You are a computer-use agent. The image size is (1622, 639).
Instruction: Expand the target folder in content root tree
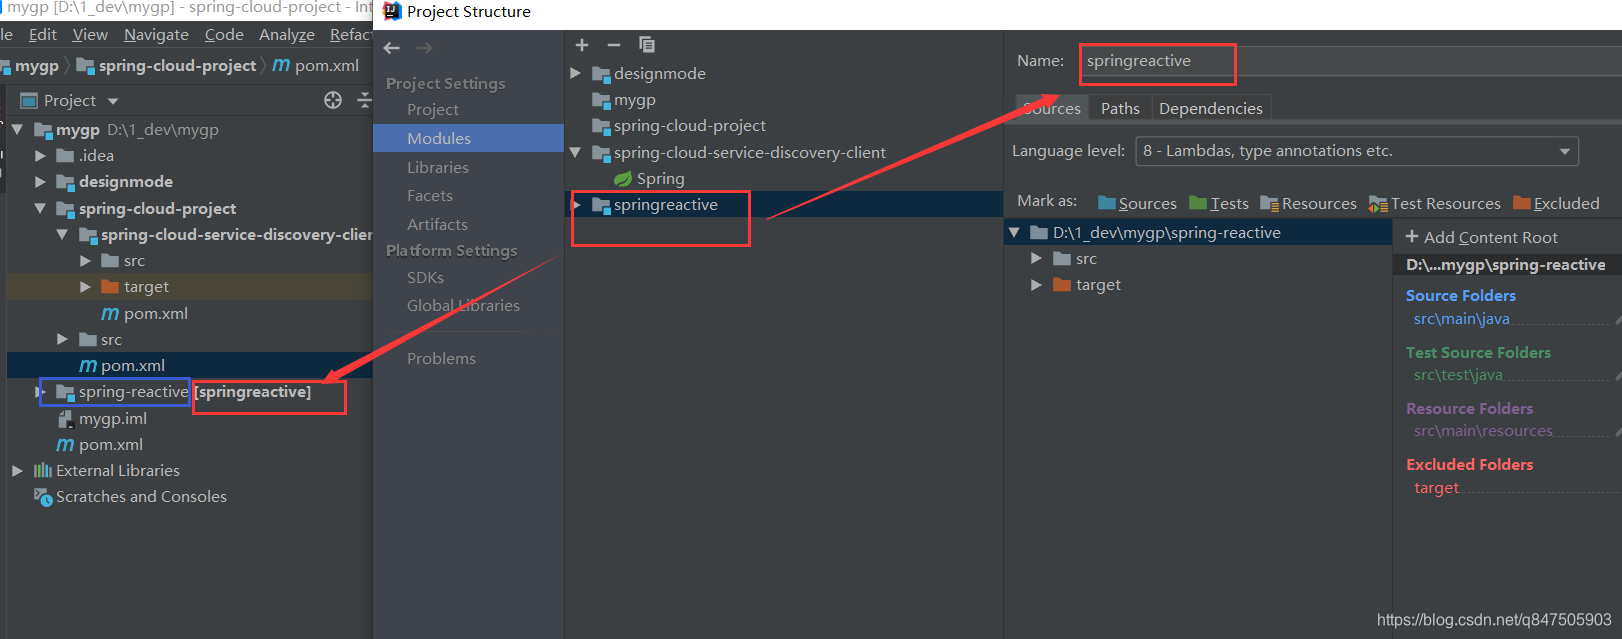pos(1036,285)
